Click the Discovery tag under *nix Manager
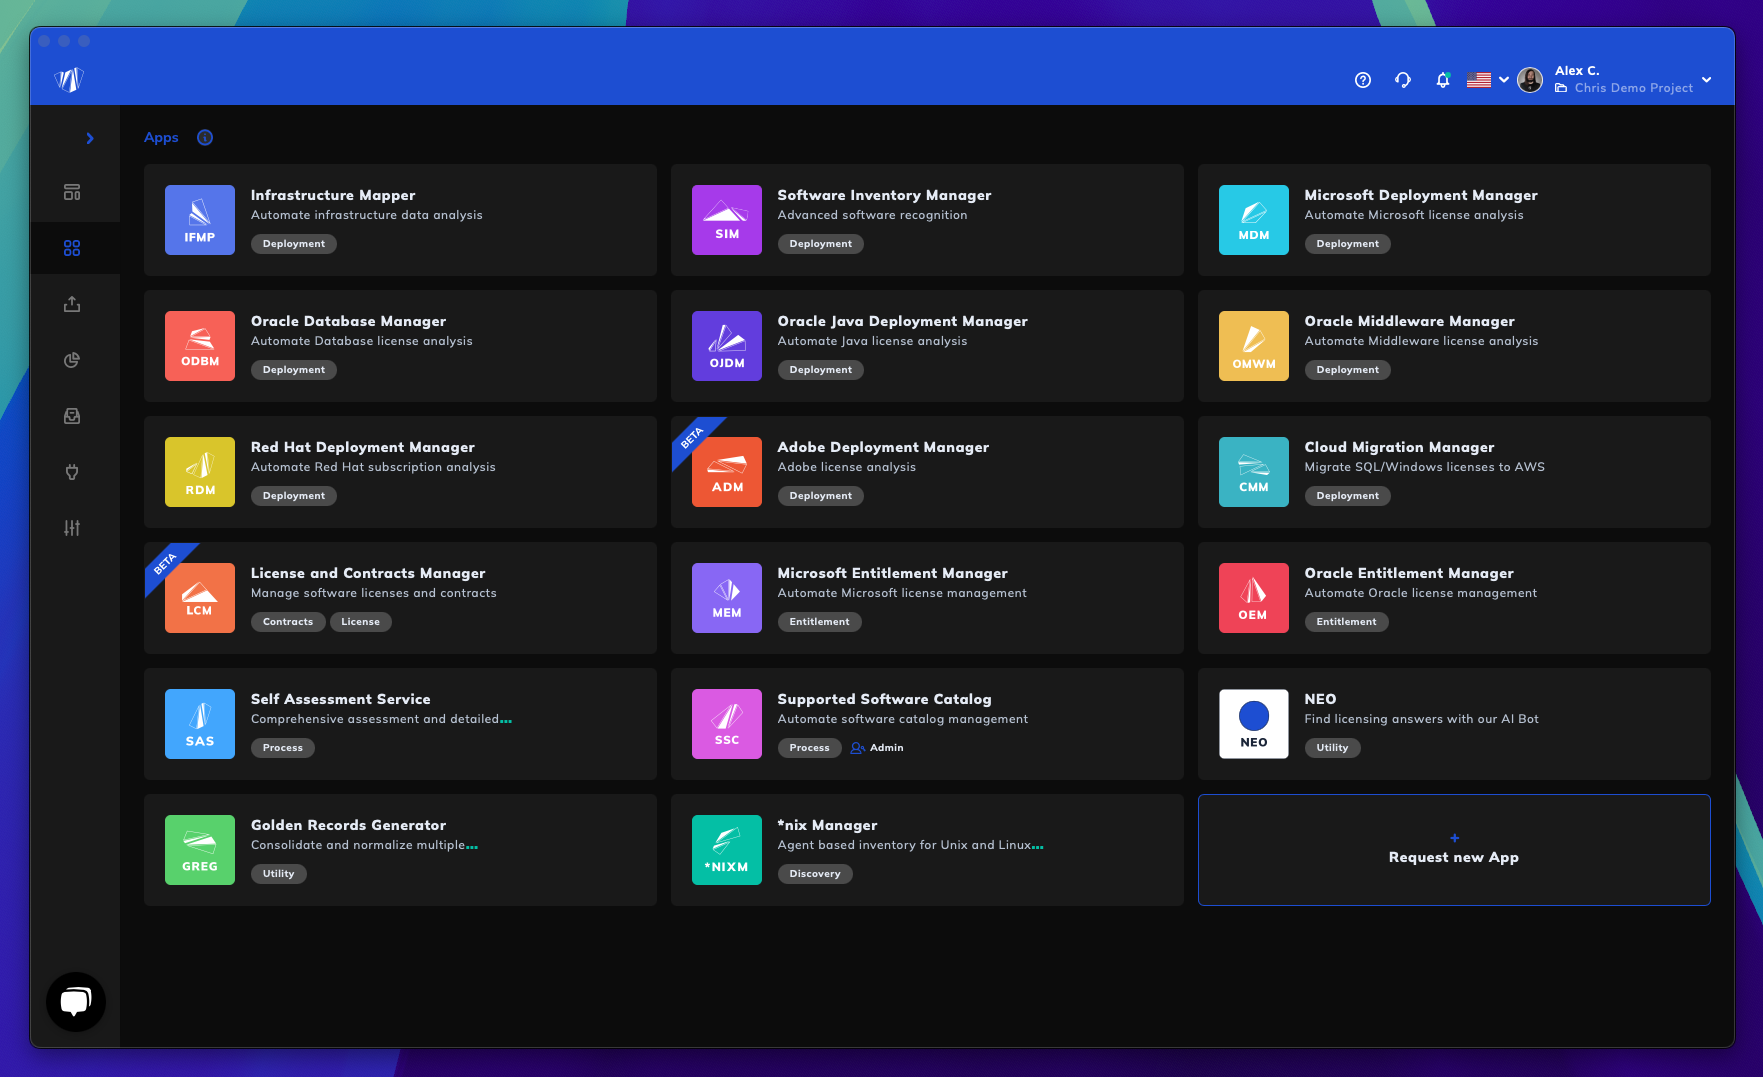 (815, 874)
